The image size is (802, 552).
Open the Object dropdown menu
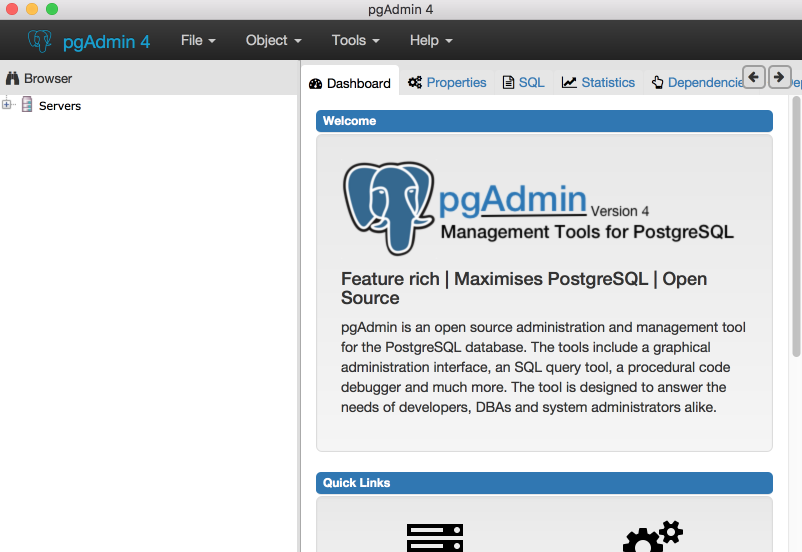(273, 40)
